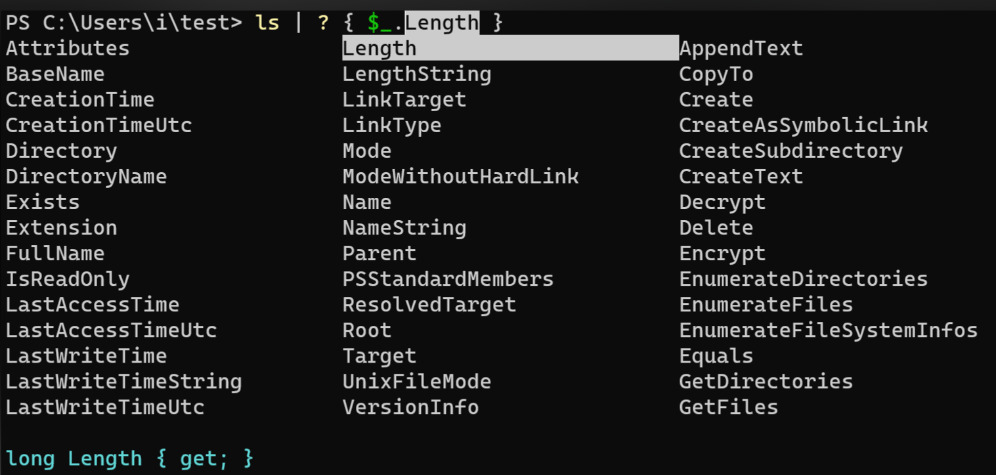Choose the LengthString completion entry
This screenshot has width=996, height=475.
[417, 74]
